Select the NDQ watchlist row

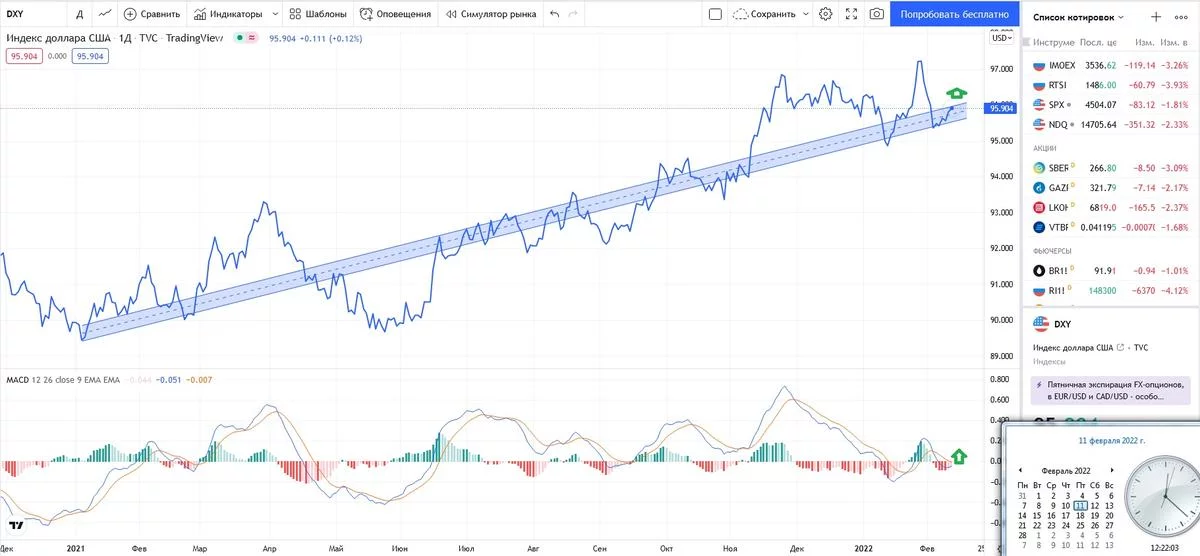coord(1110,124)
